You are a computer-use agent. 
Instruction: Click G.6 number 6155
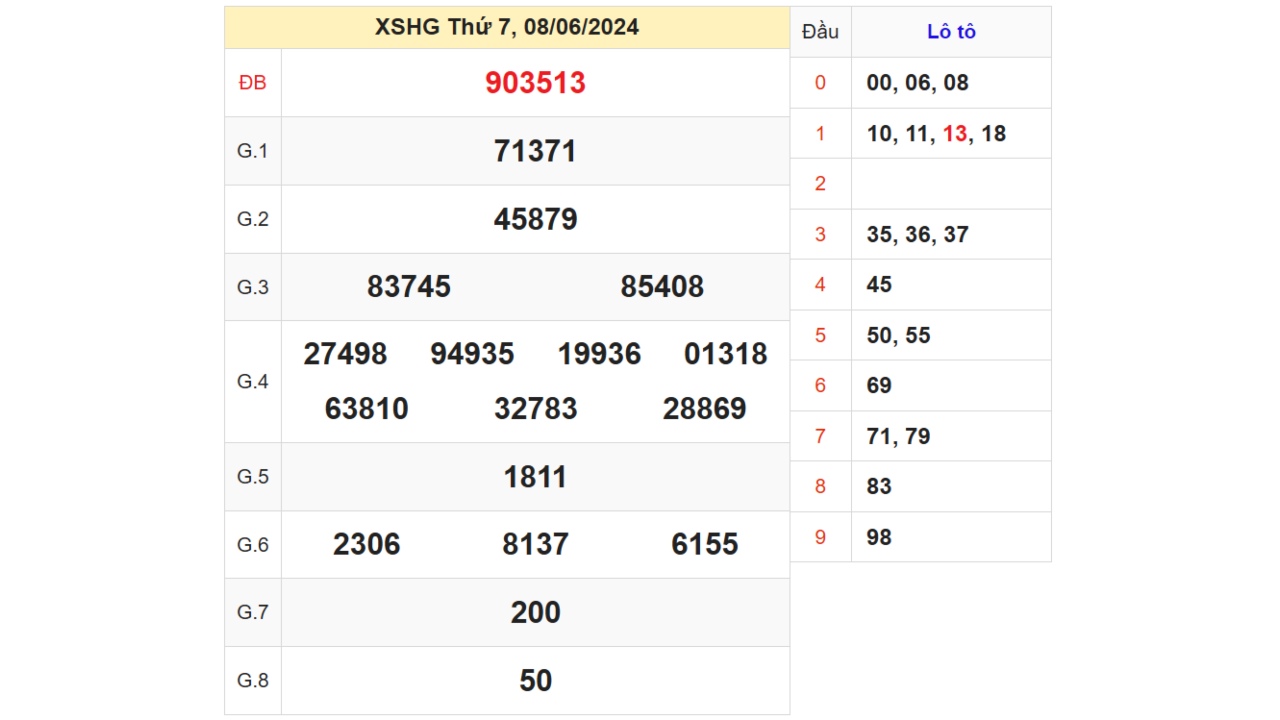(x=705, y=545)
